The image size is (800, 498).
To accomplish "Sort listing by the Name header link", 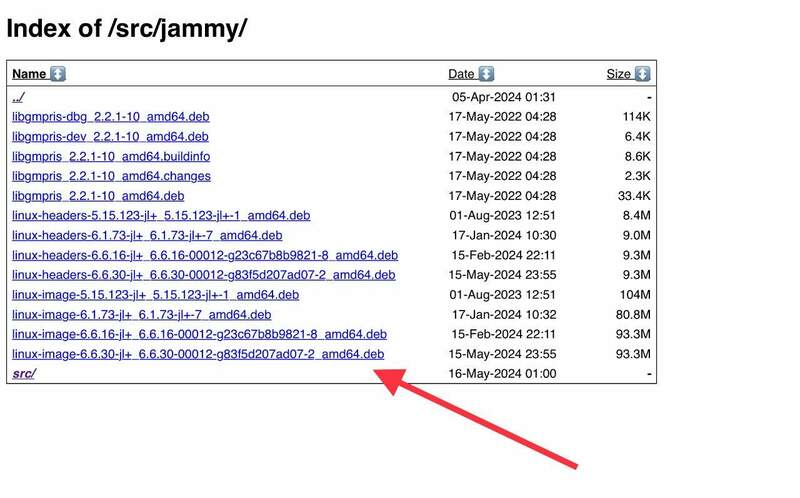I will [29, 74].
